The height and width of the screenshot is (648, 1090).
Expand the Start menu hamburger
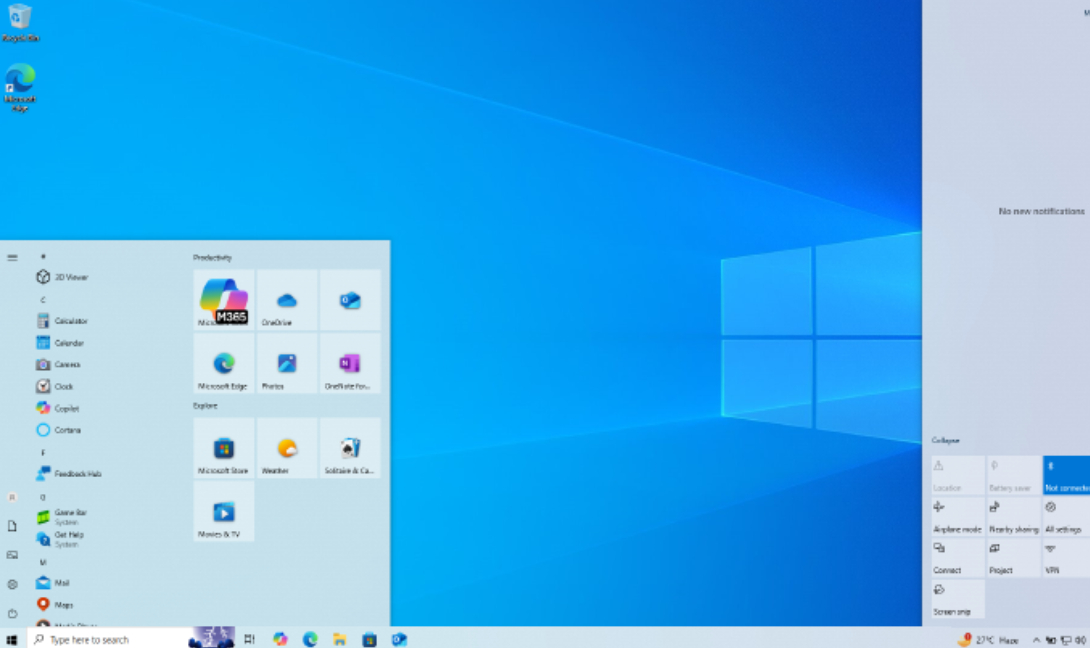(12, 257)
